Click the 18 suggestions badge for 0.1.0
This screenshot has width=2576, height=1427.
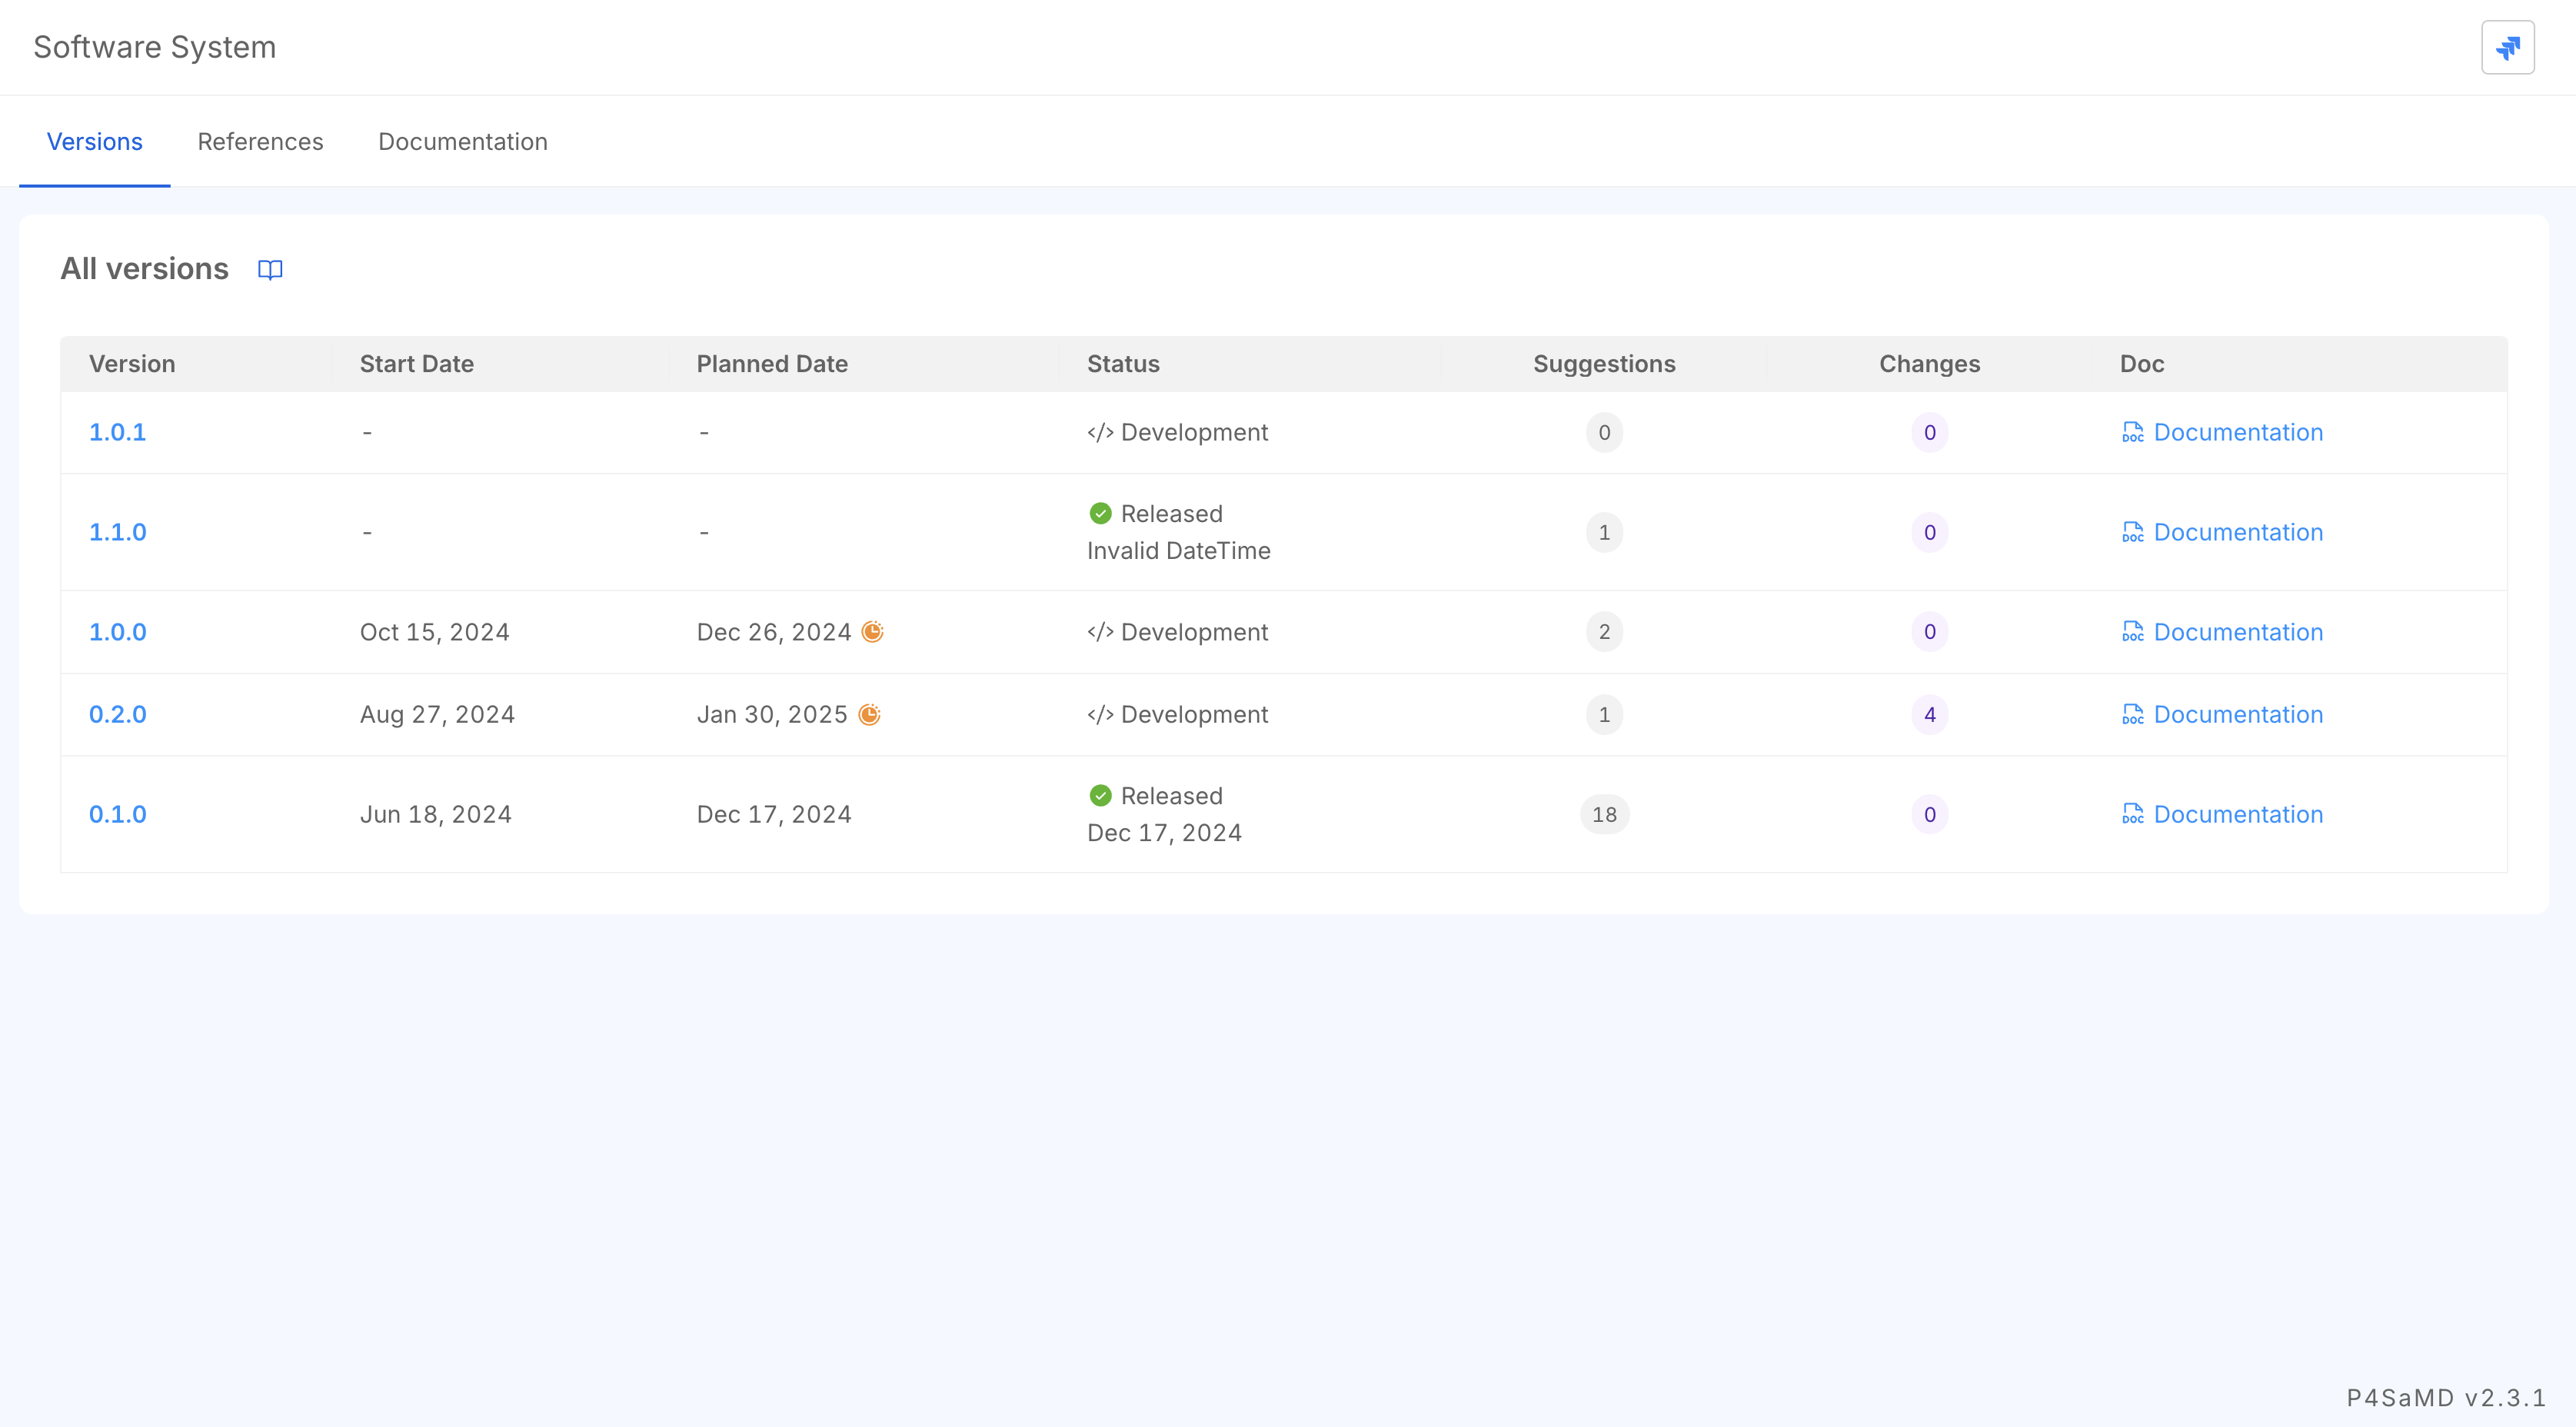coord(1604,814)
